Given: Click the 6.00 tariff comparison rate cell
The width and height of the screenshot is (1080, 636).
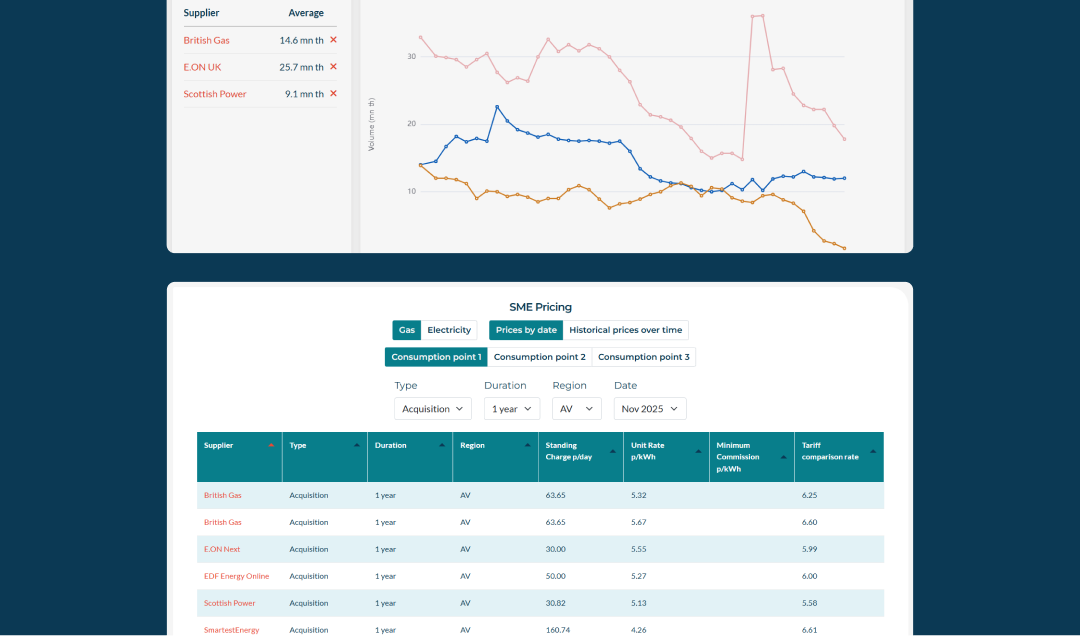Looking at the screenshot, I should 809,576.
